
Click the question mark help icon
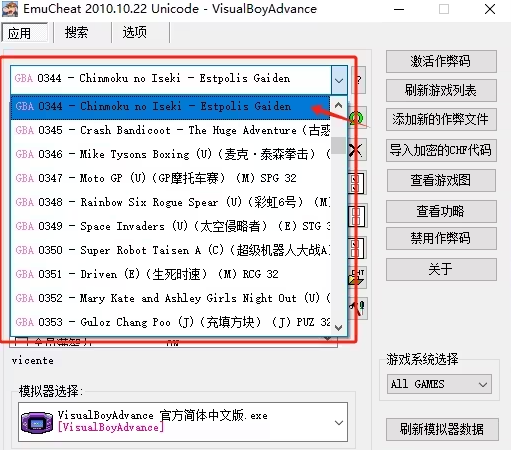coord(359,80)
